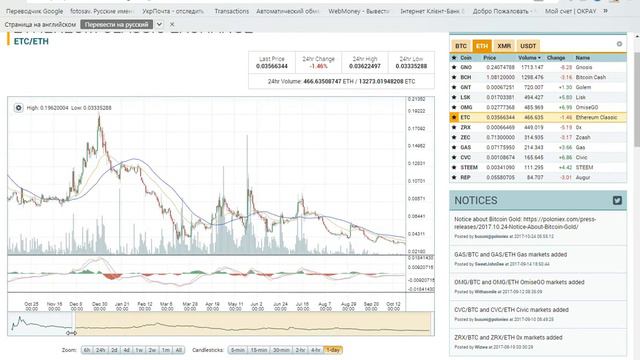This screenshot has height=360, width=640.
Task: Set chart zoom to 1m
Action: pos(165,350)
